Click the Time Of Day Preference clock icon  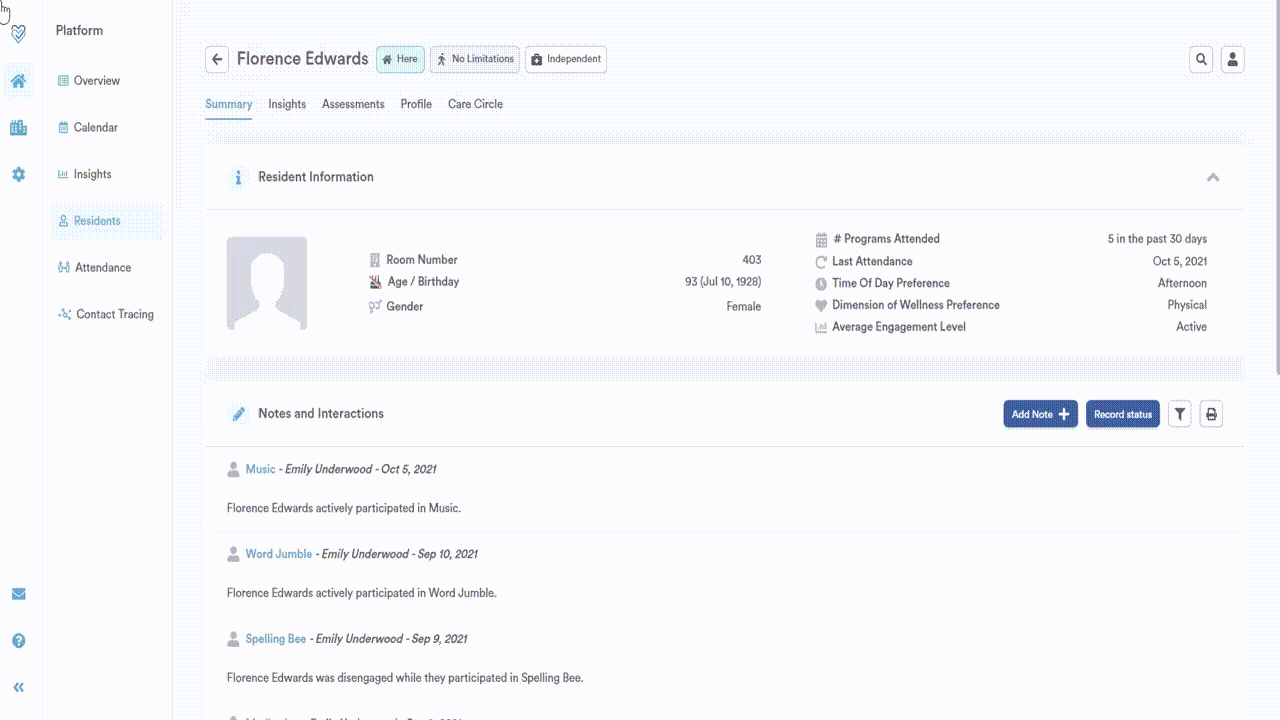[821, 284]
